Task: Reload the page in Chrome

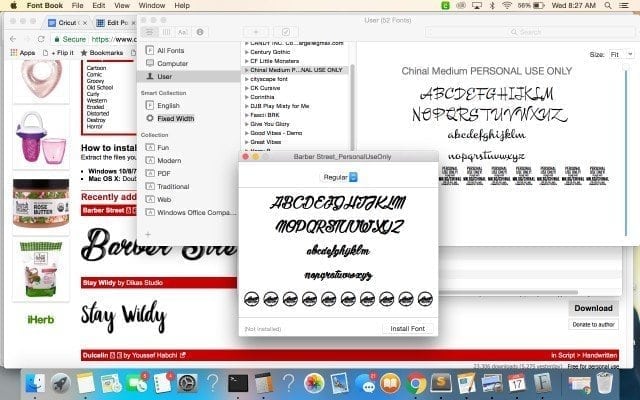Action: (x=41, y=39)
